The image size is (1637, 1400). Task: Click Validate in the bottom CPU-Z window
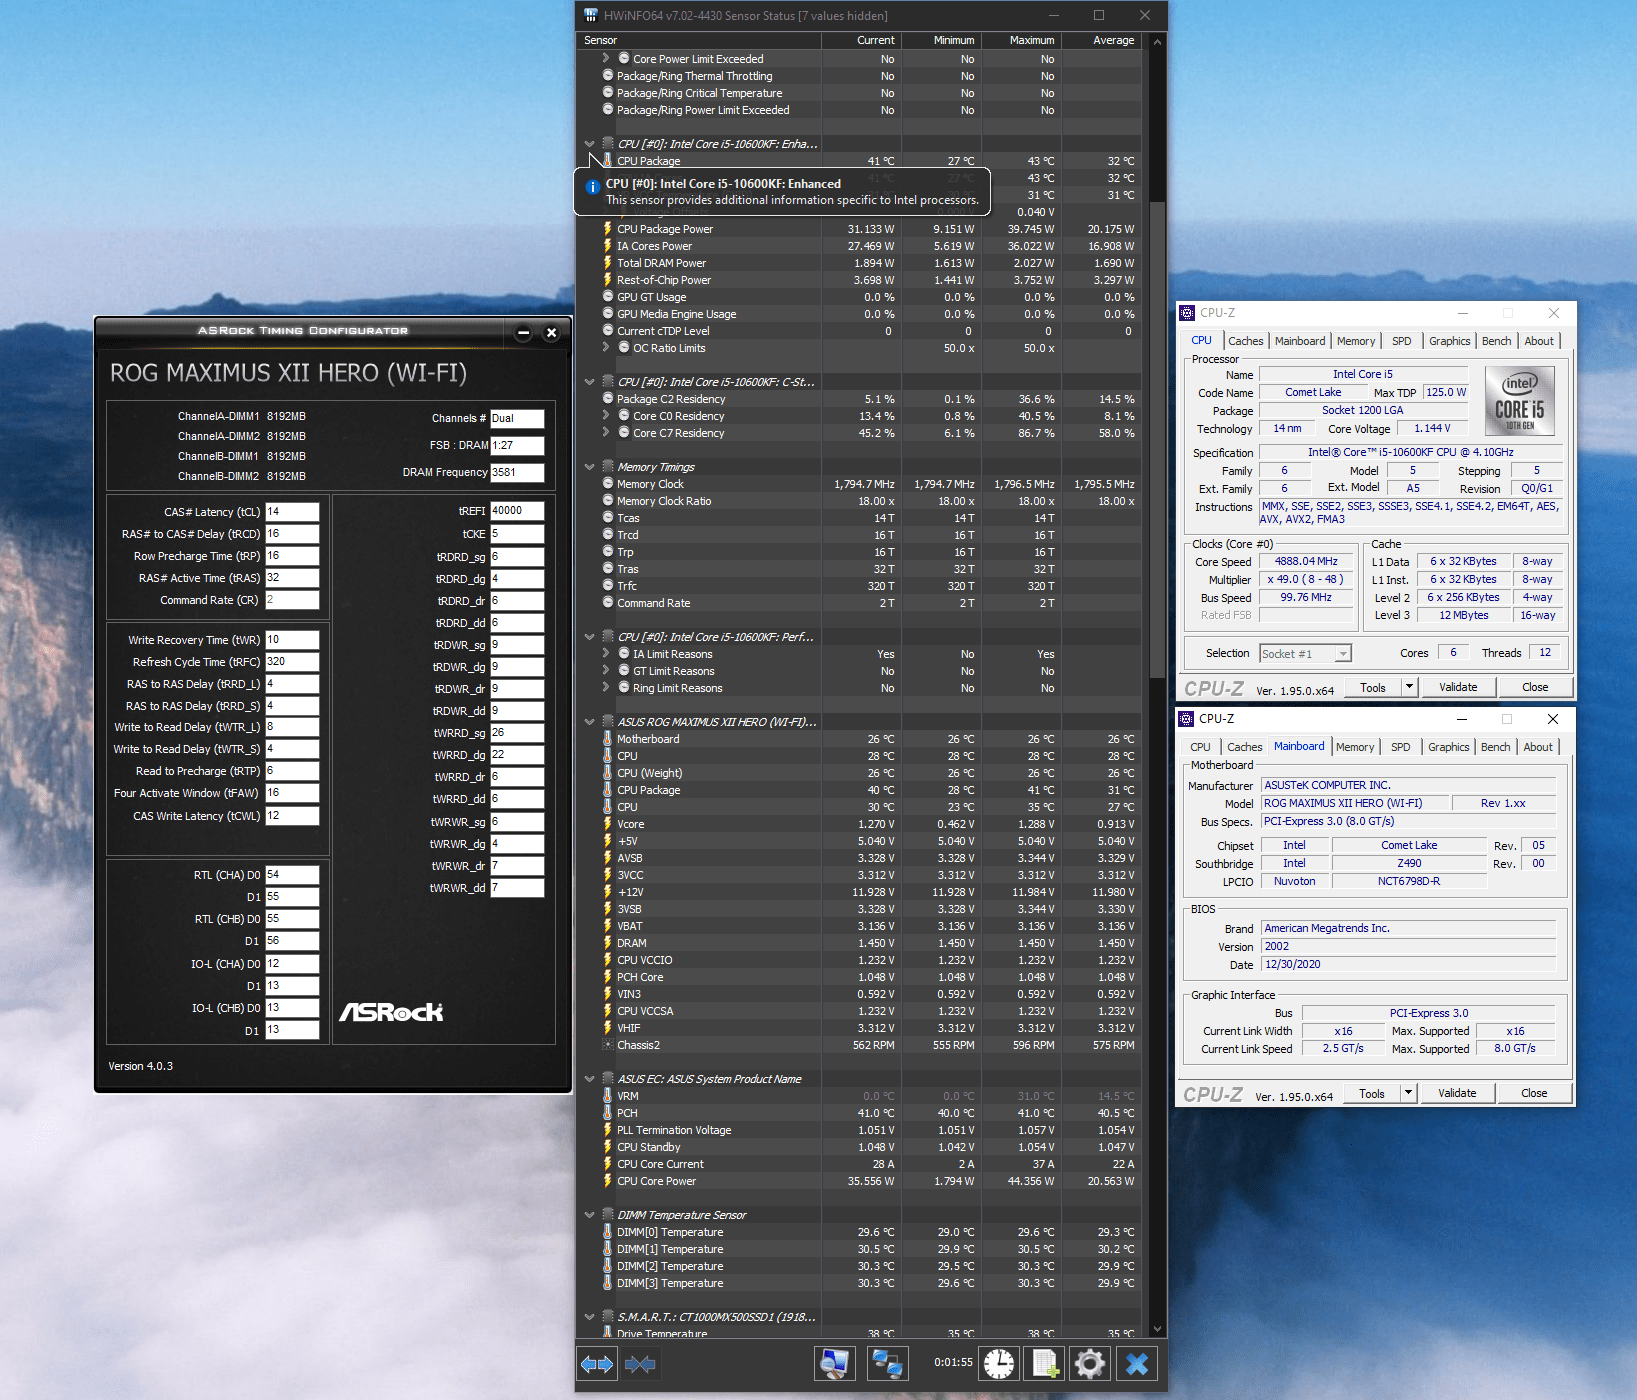coord(1456,1093)
